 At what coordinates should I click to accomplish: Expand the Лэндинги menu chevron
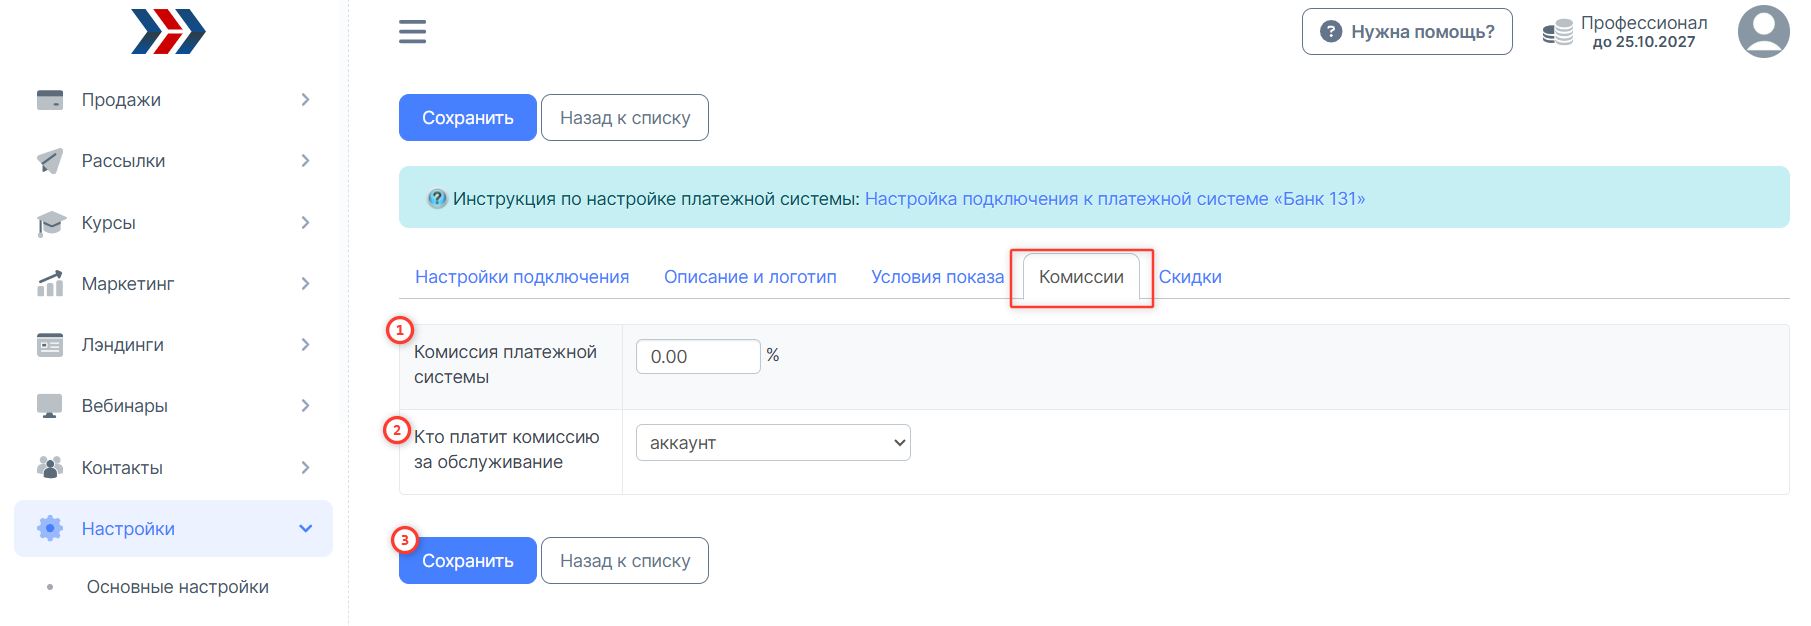pos(305,345)
